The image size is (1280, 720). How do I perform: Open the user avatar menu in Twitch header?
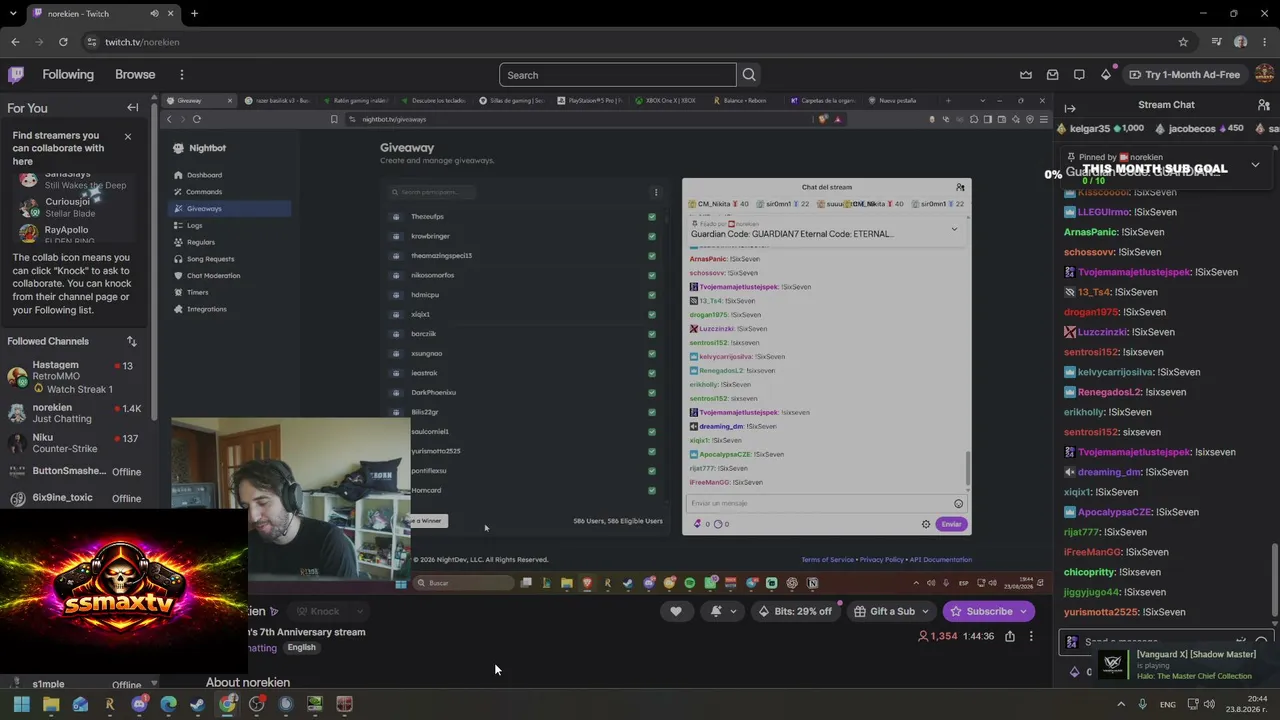tap(1265, 75)
